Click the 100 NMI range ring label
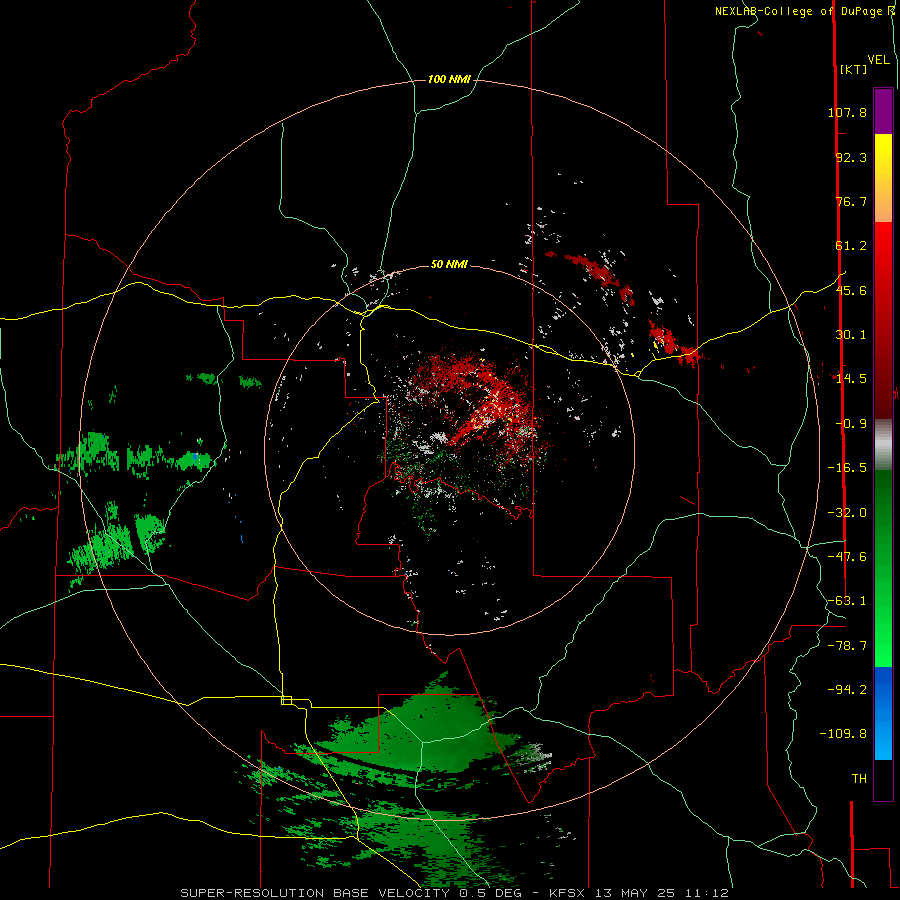The height and width of the screenshot is (900, 900). (449, 79)
